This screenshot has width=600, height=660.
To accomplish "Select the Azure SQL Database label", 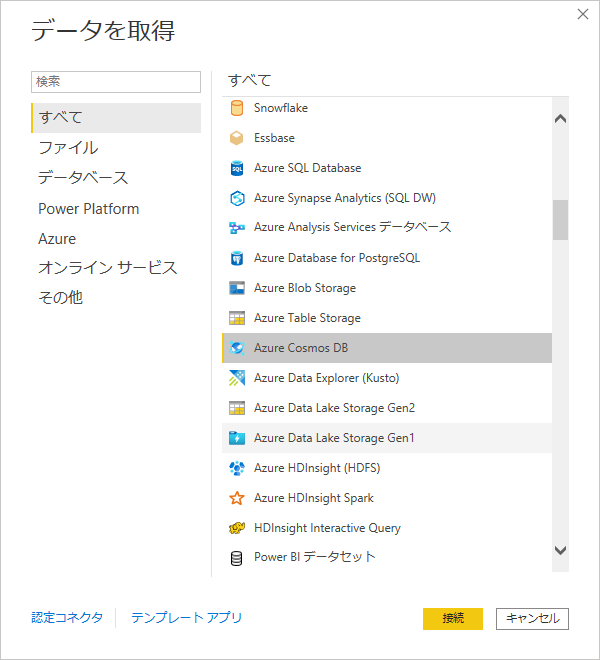I will (307, 168).
